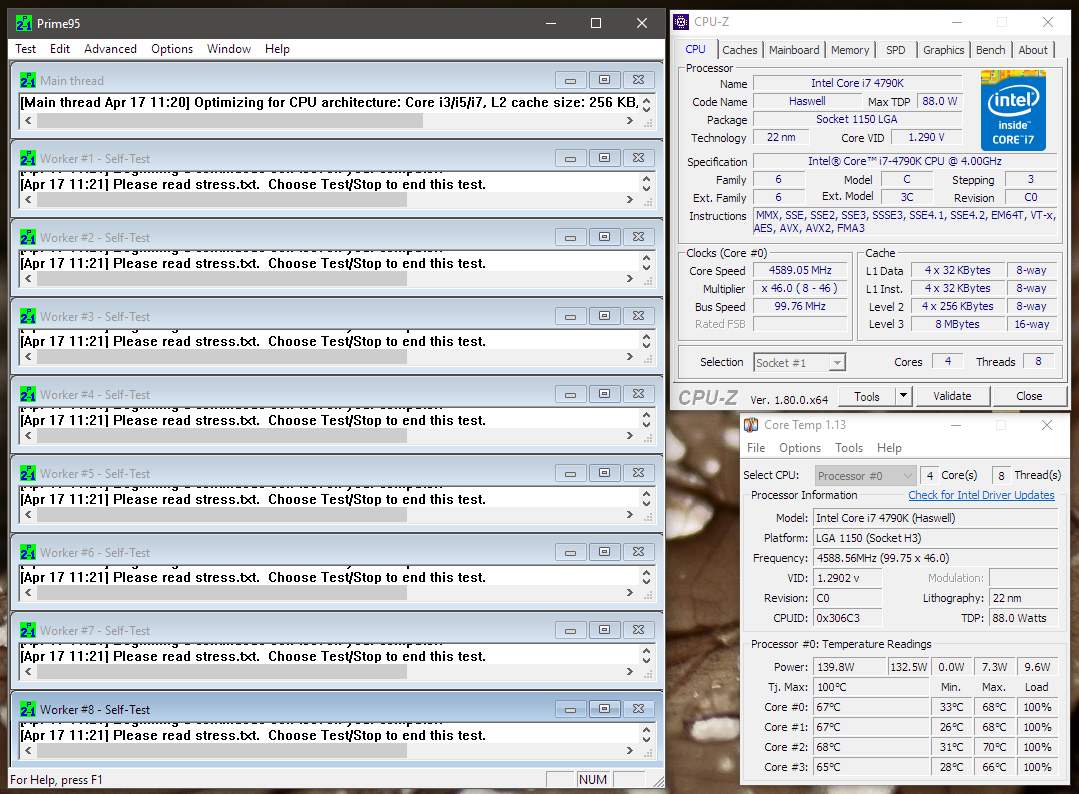Open the Help menu in Prime95

(277, 49)
